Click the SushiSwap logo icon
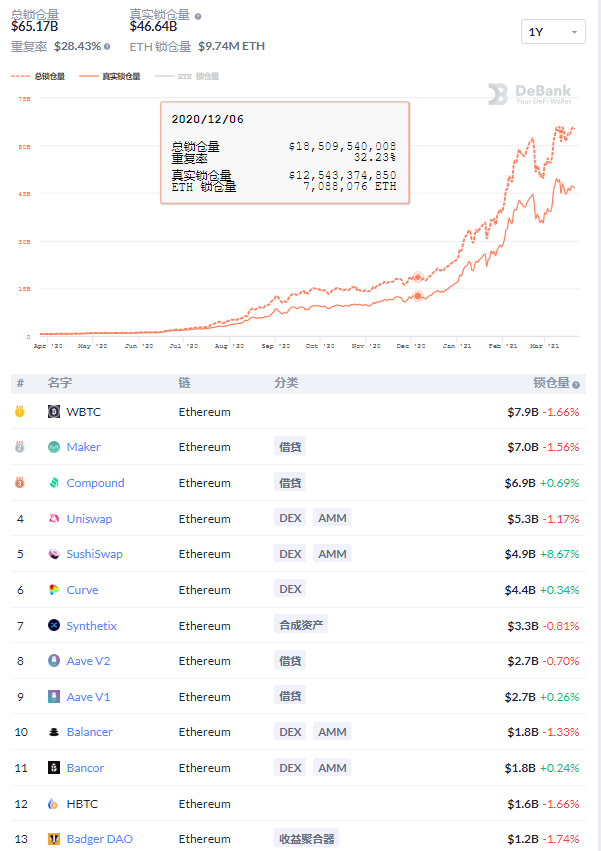This screenshot has height=851, width=601. click(x=54, y=554)
